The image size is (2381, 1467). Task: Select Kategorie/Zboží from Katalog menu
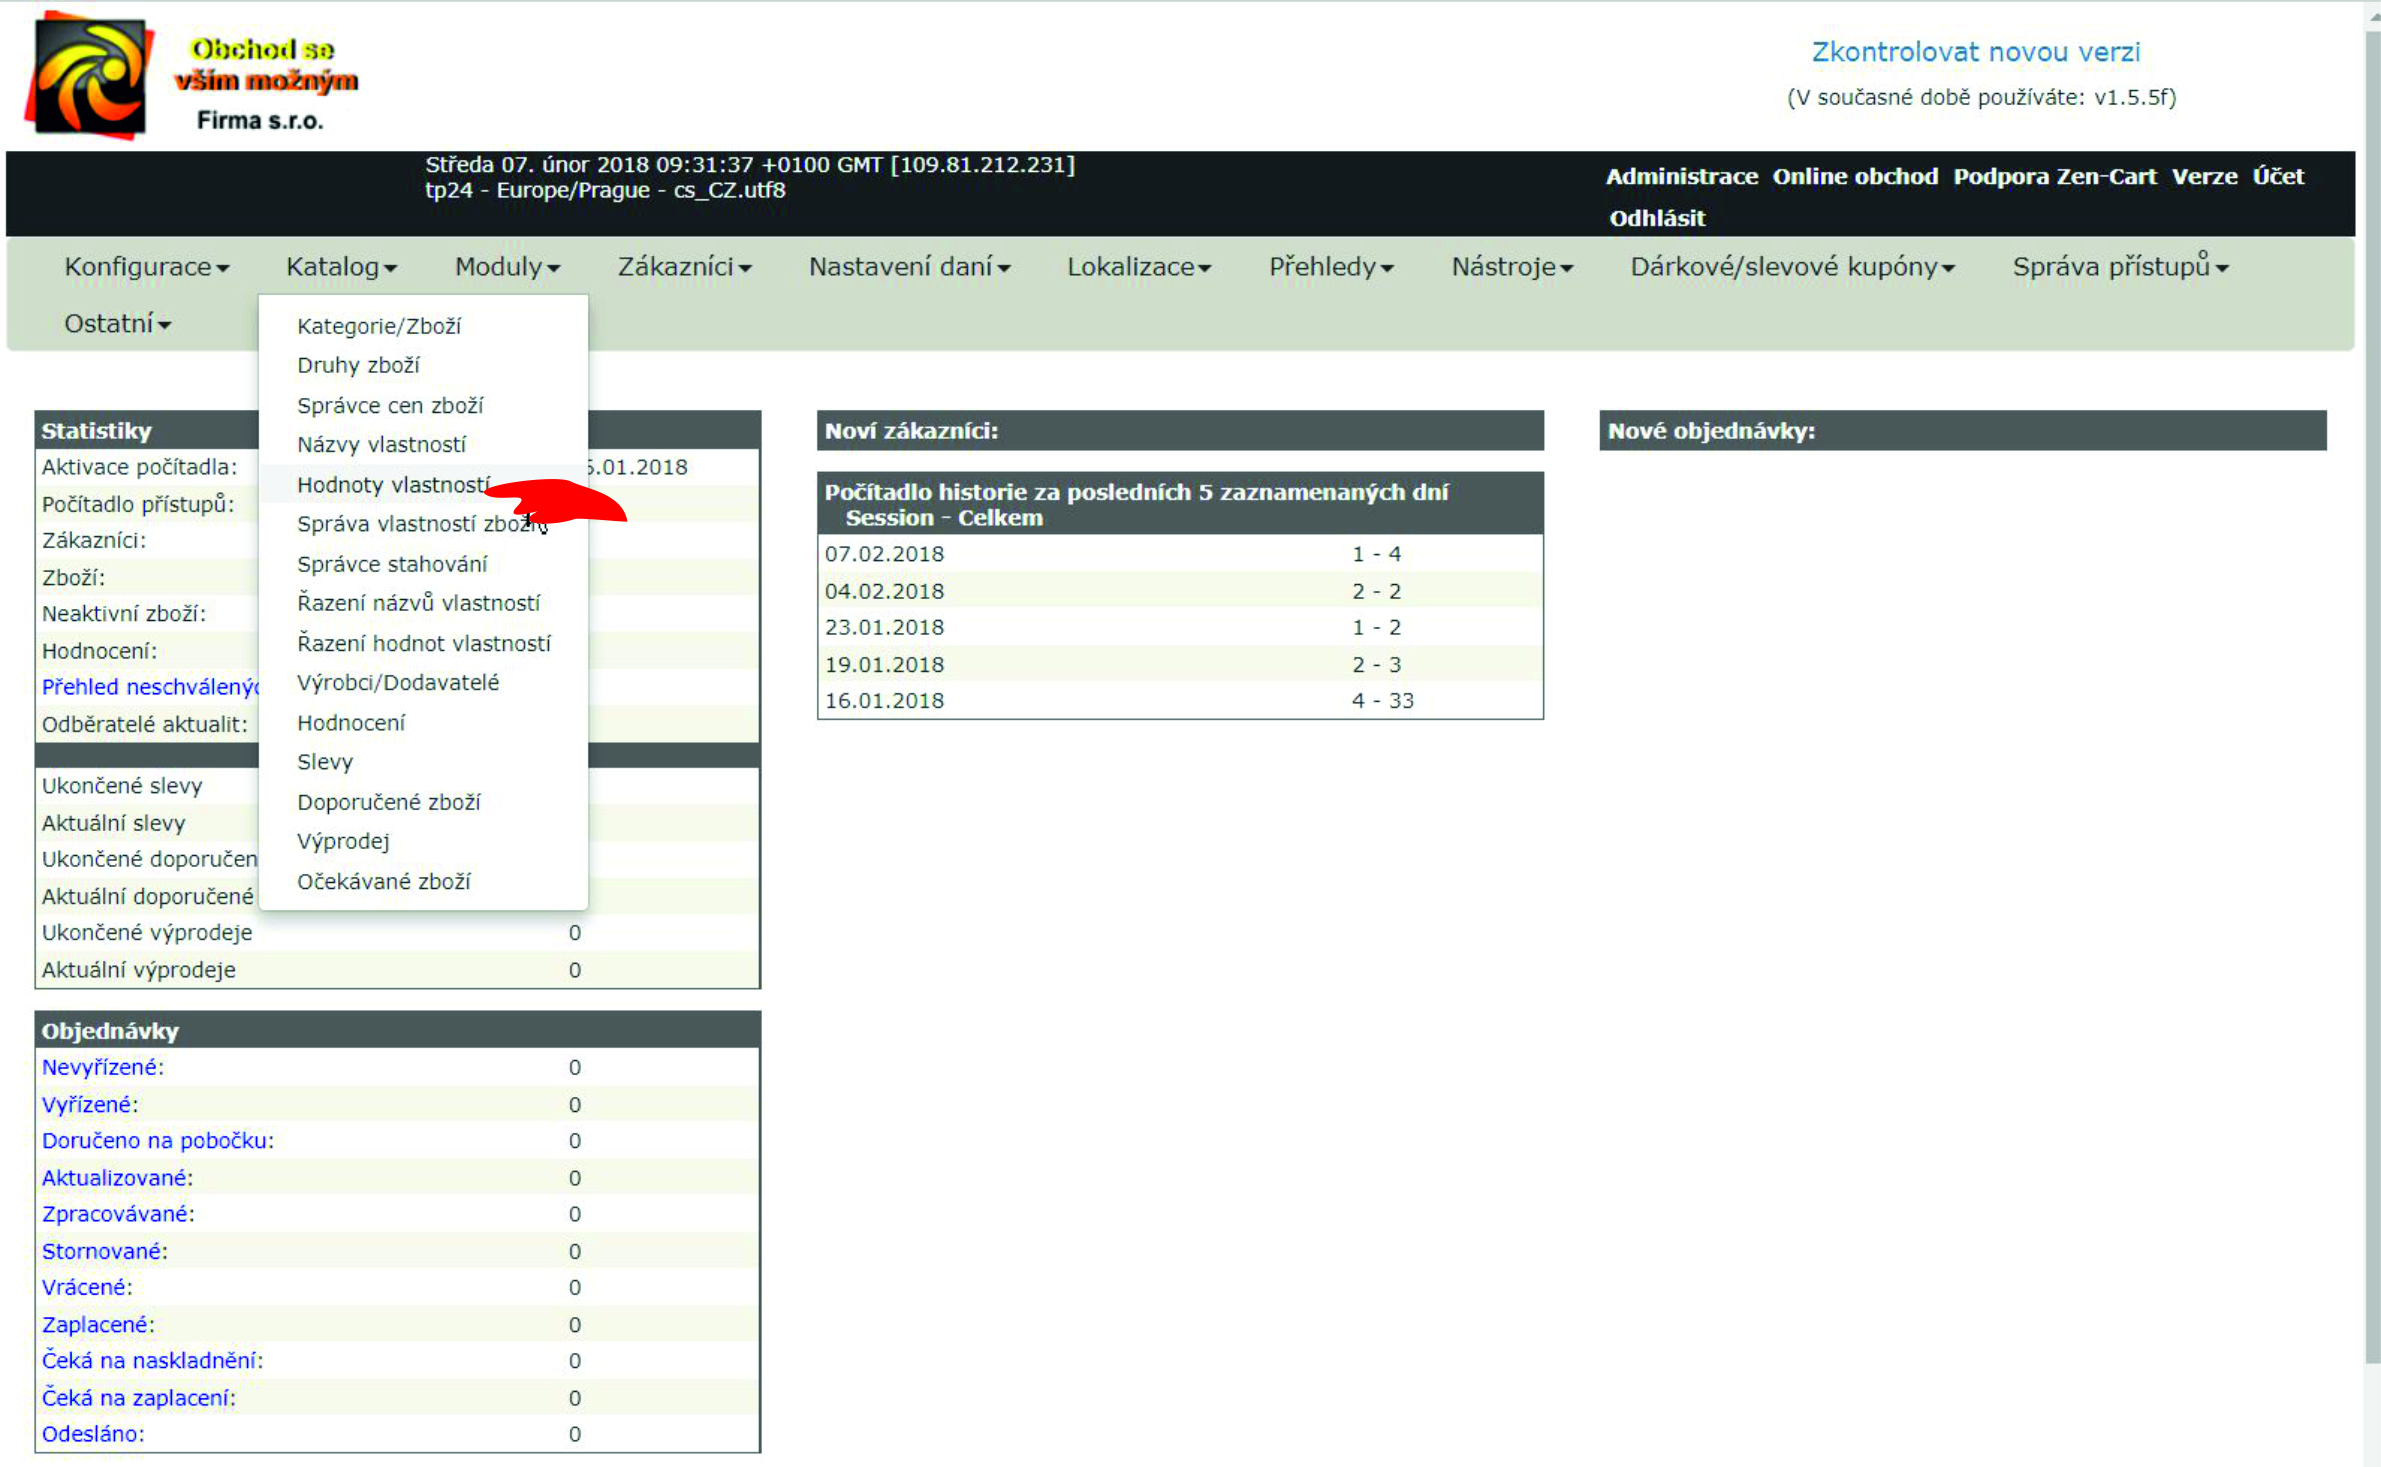[378, 326]
